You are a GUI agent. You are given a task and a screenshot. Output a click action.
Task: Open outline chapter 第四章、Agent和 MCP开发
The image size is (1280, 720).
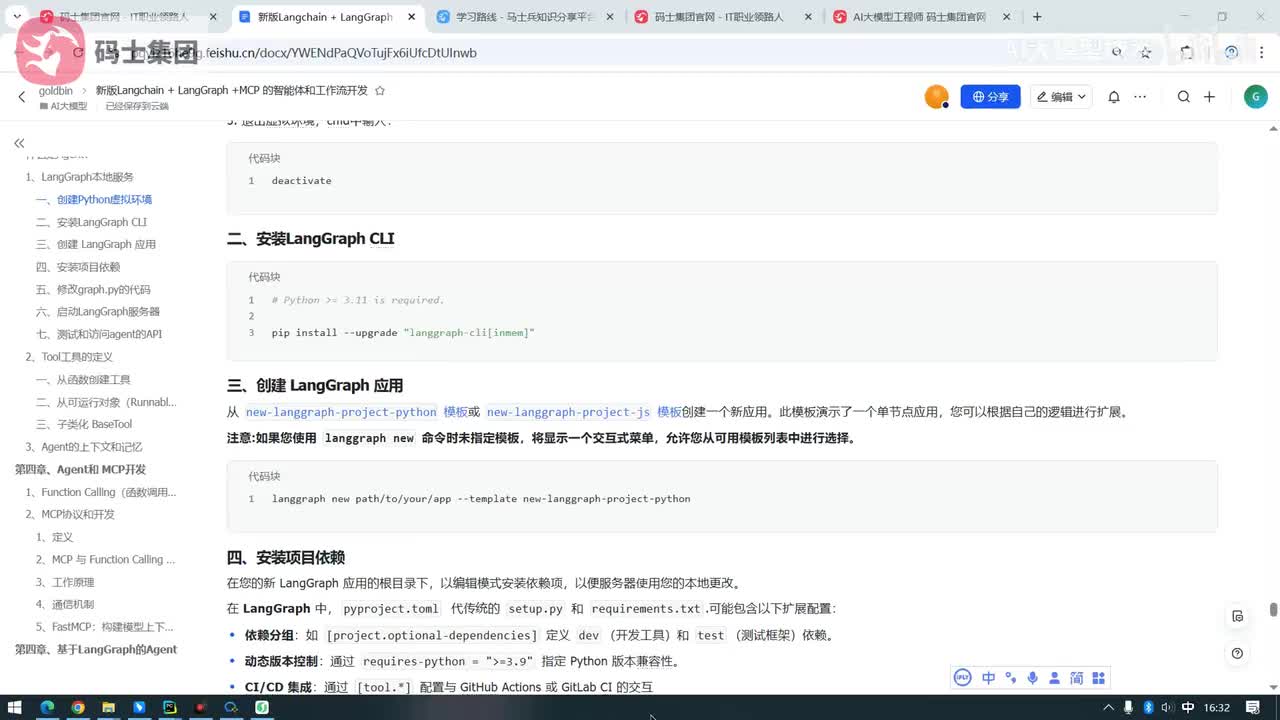80,469
